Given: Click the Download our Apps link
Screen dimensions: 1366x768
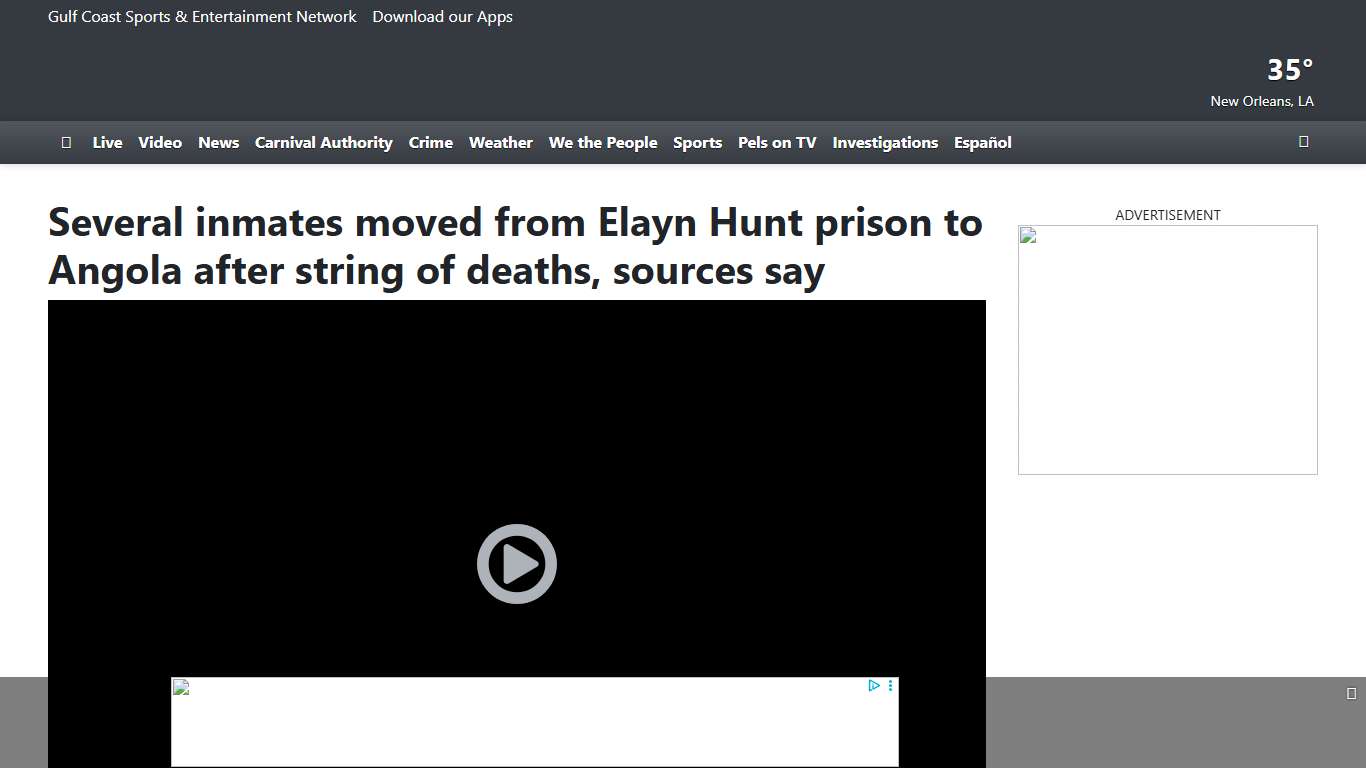Looking at the screenshot, I should pyautogui.click(x=442, y=16).
